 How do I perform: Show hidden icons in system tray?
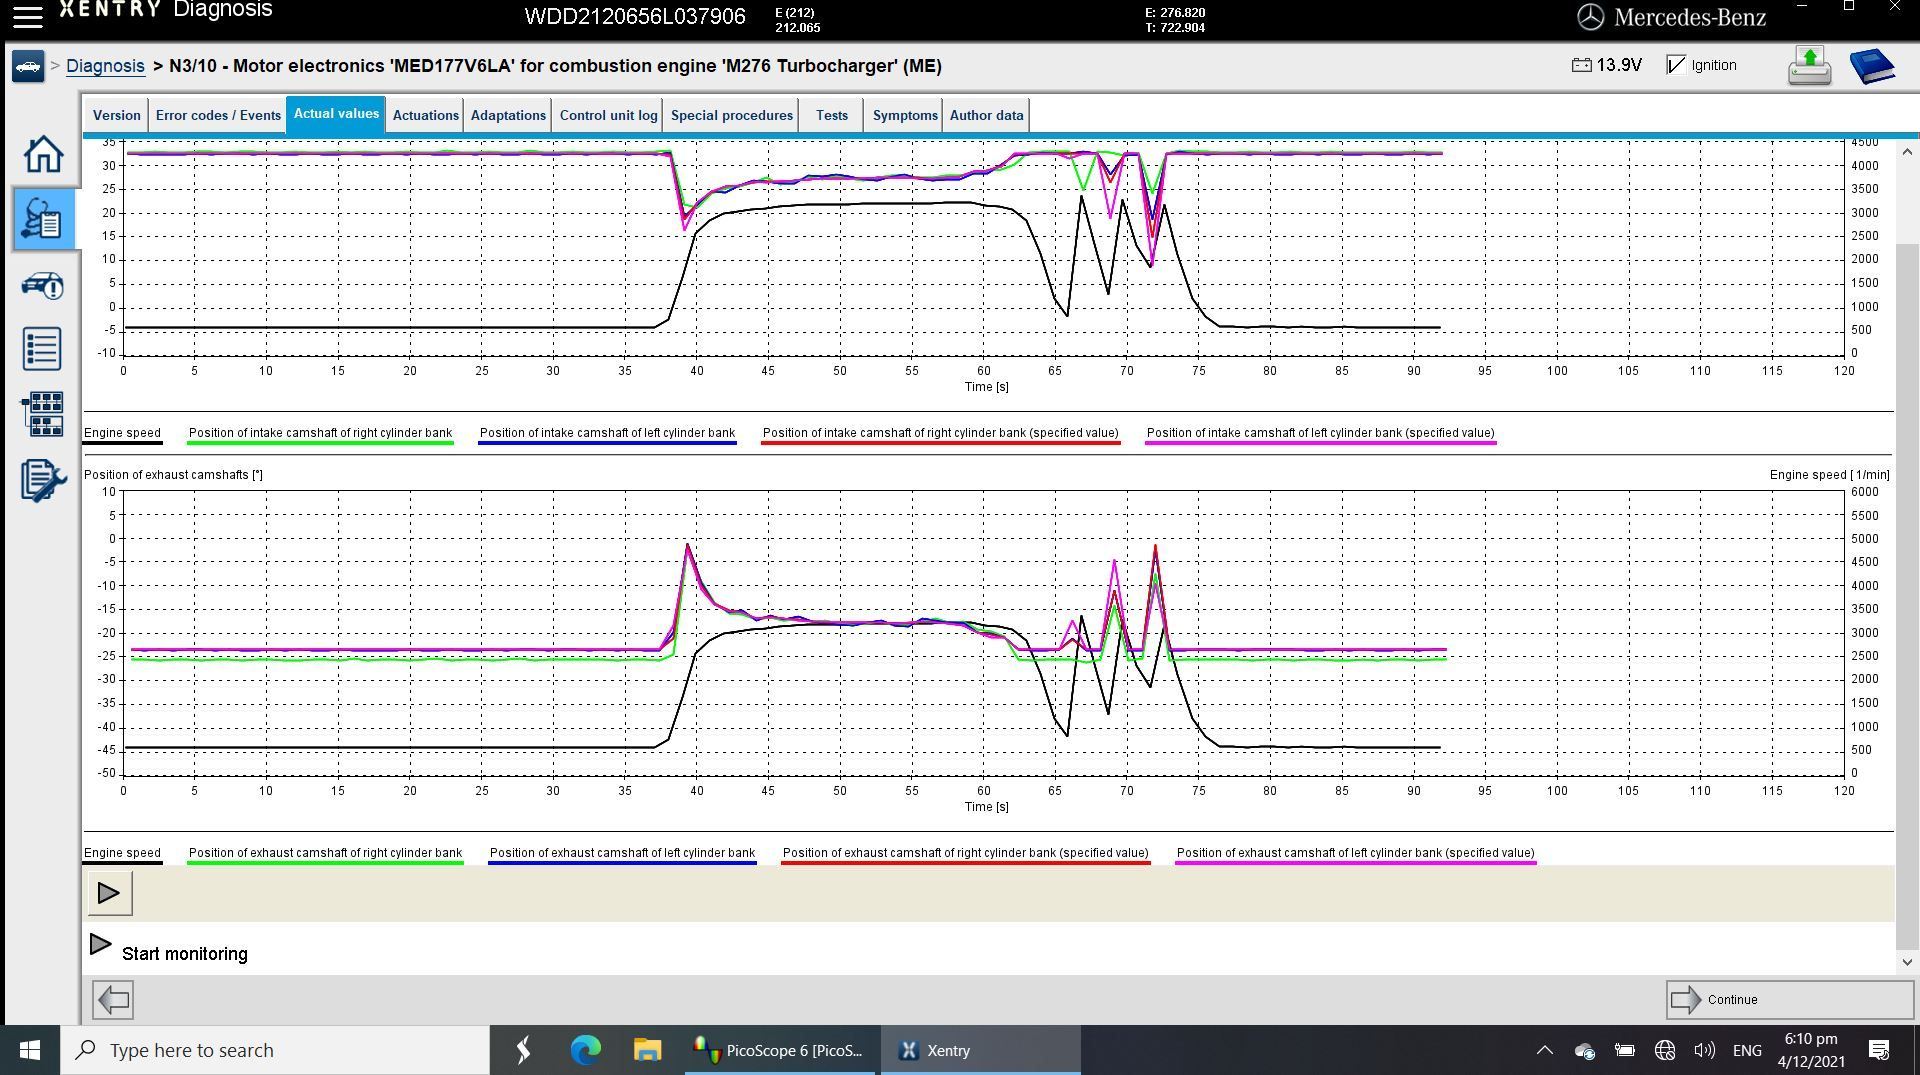coord(1544,1050)
